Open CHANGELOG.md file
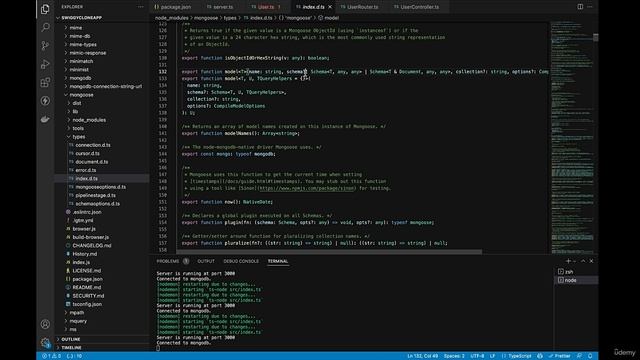Screen dimensions: 640x360 pyautogui.click(x=91, y=245)
